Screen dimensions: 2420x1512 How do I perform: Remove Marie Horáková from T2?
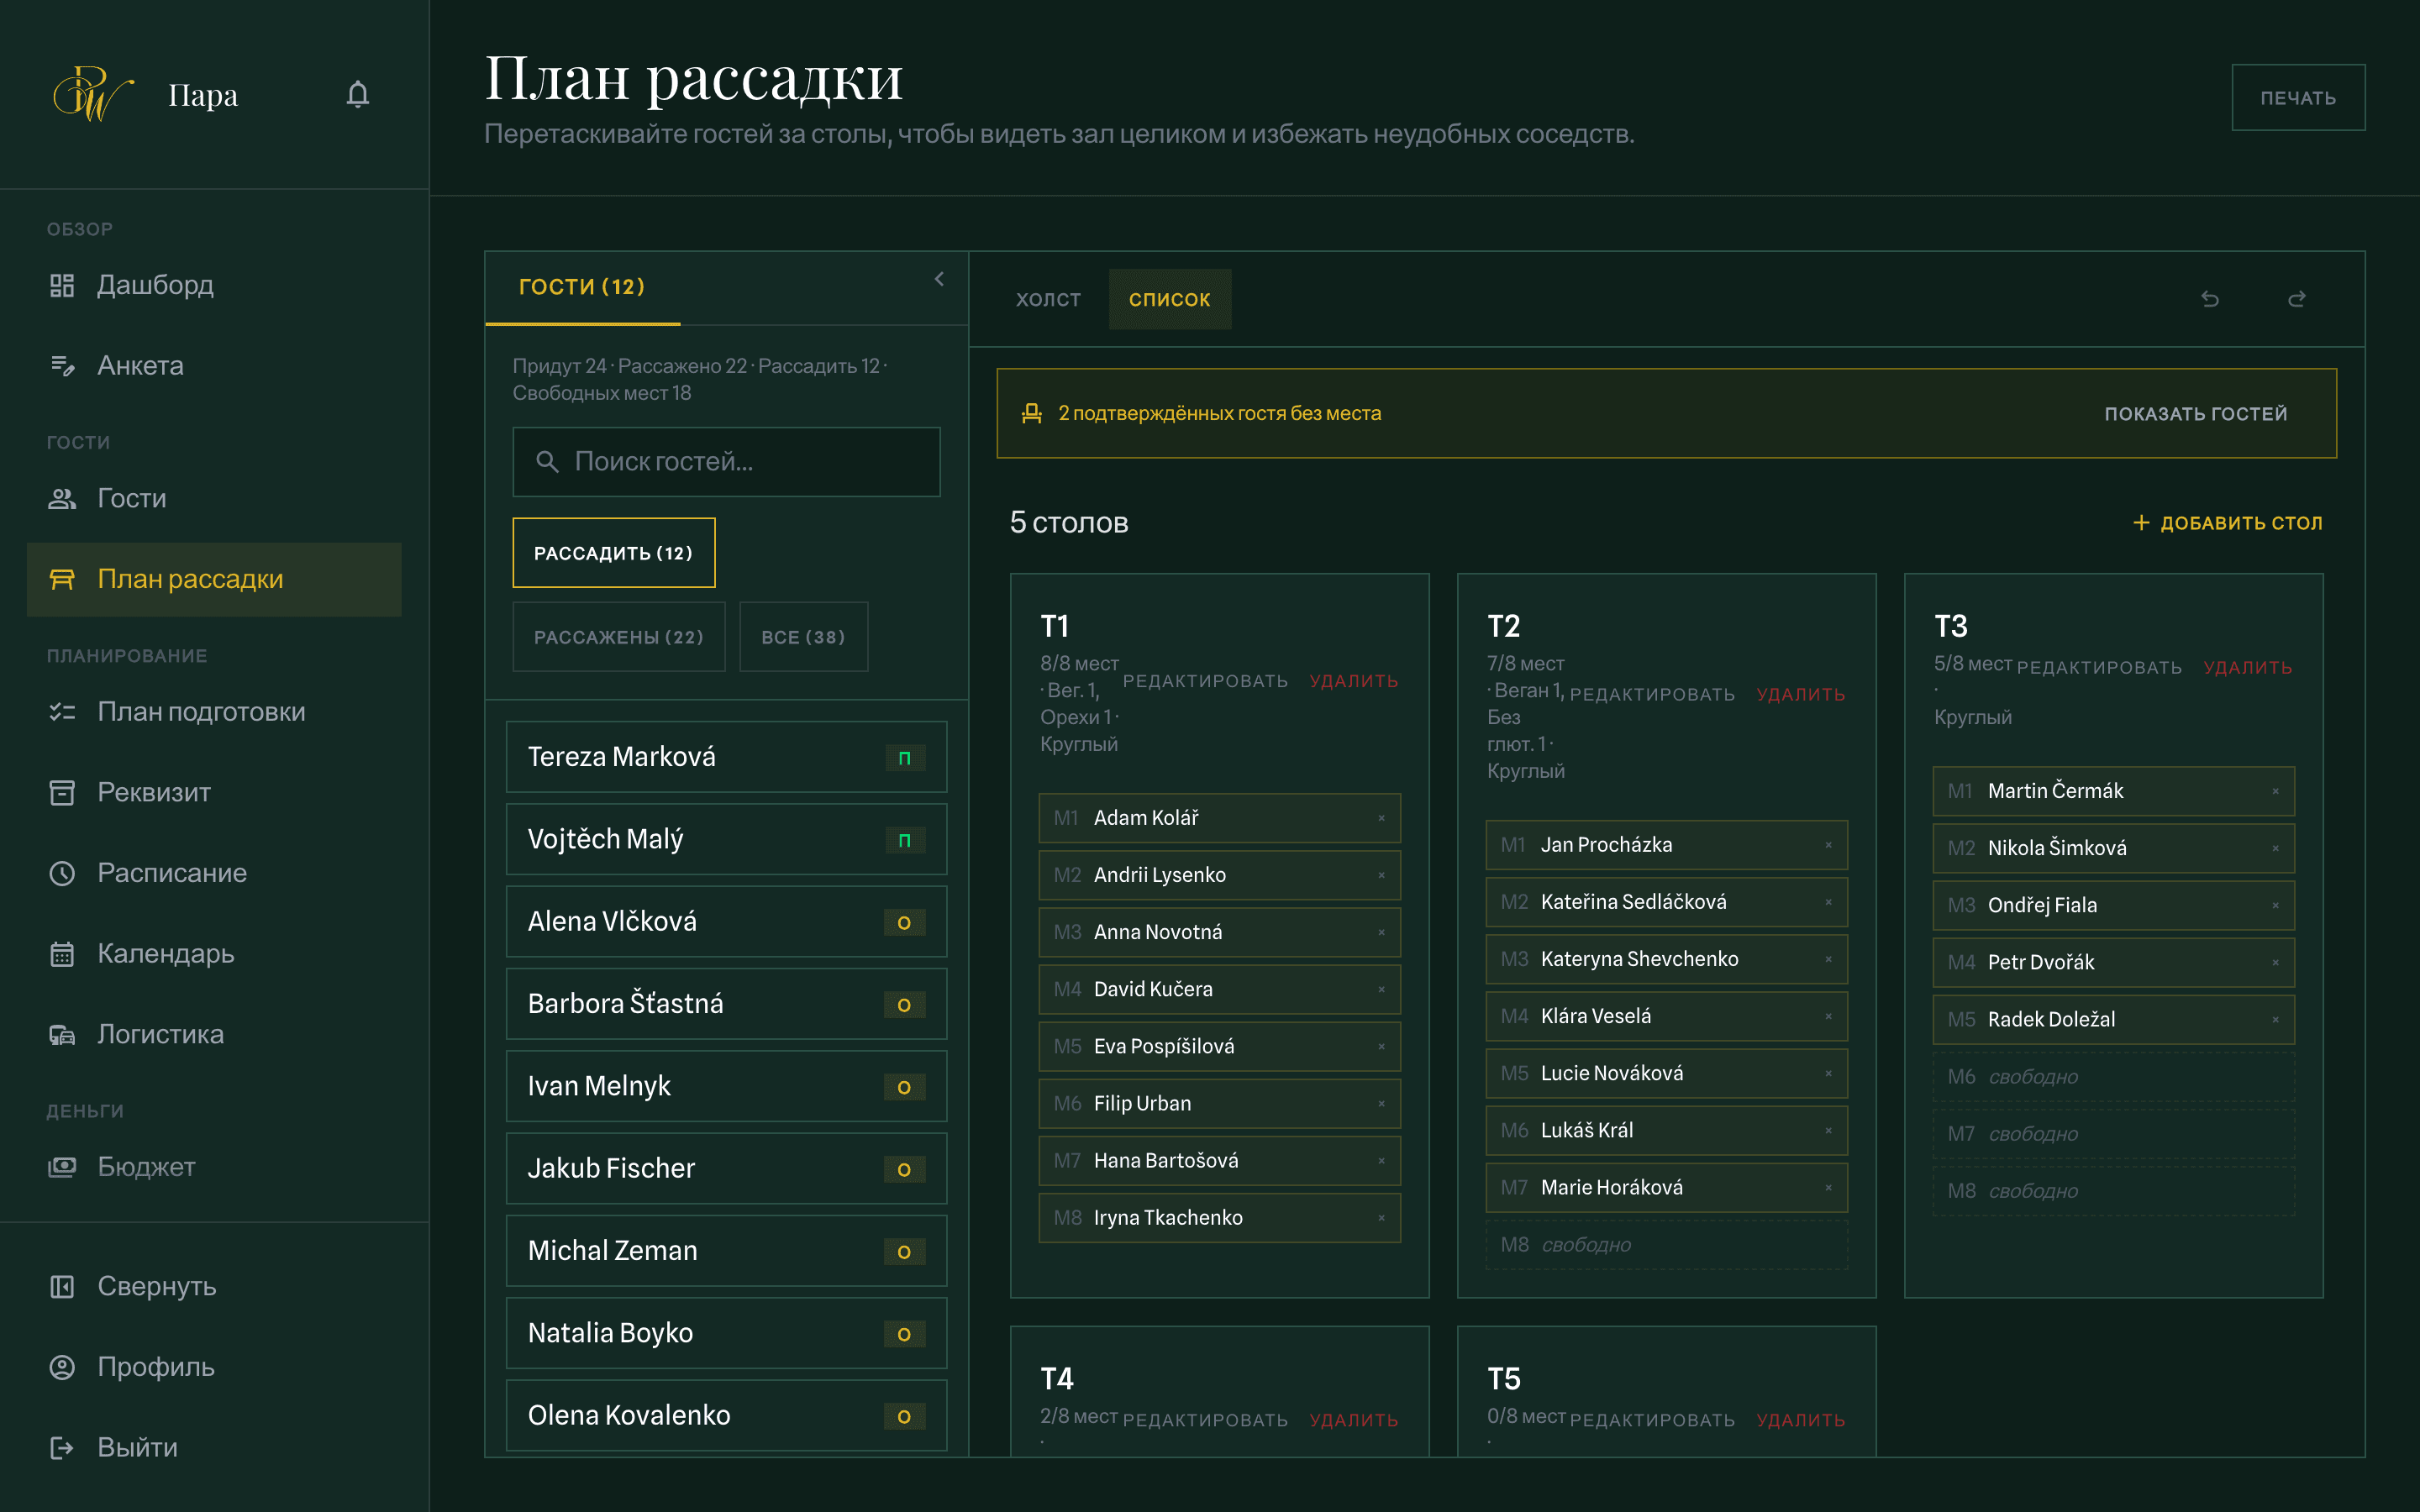coord(1828,1187)
